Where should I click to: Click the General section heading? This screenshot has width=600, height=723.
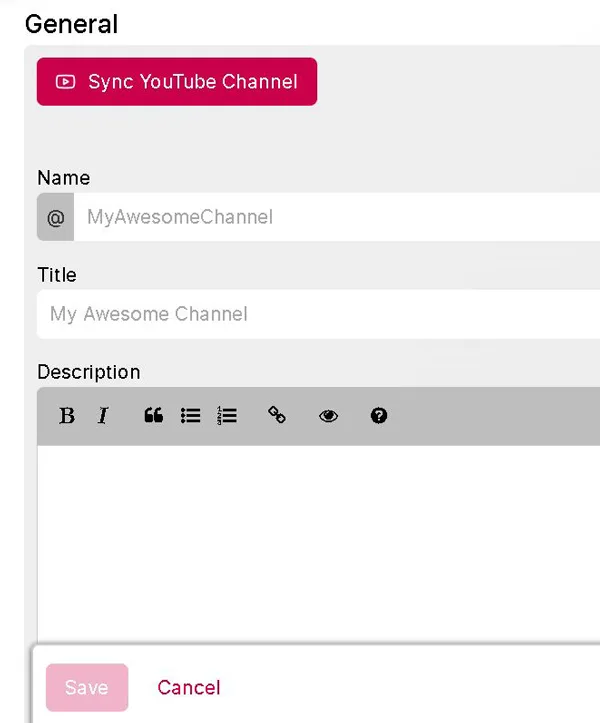[71, 24]
